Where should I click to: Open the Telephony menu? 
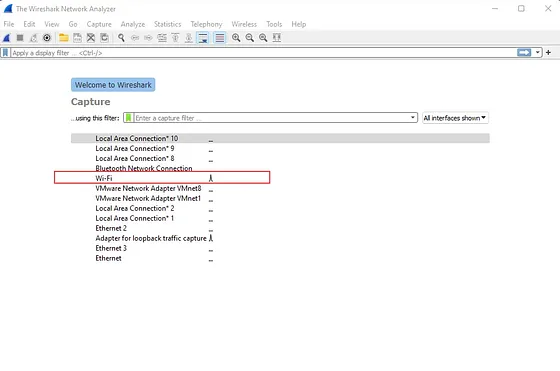pos(206,24)
